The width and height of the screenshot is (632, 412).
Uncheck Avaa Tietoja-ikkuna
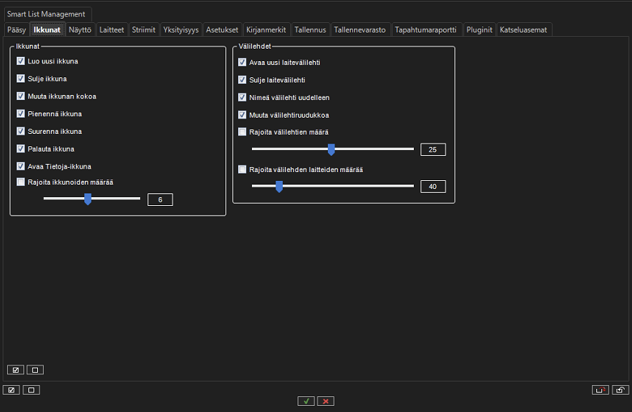tap(21, 166)
